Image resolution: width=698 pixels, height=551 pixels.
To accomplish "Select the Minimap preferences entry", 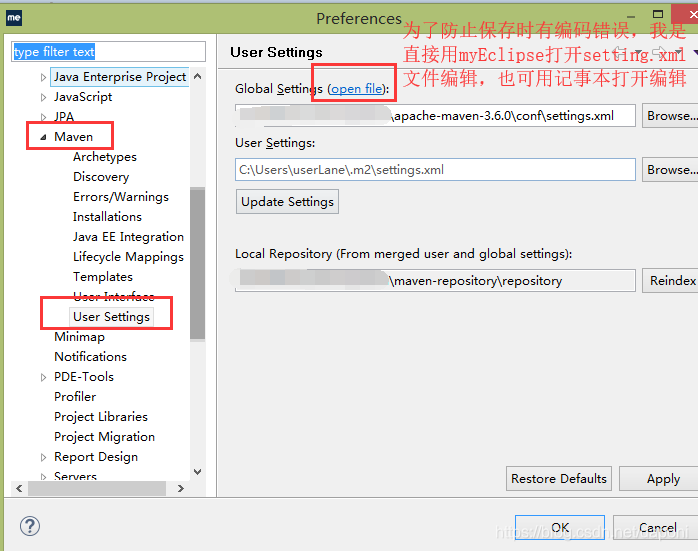I will coord(79,337).
